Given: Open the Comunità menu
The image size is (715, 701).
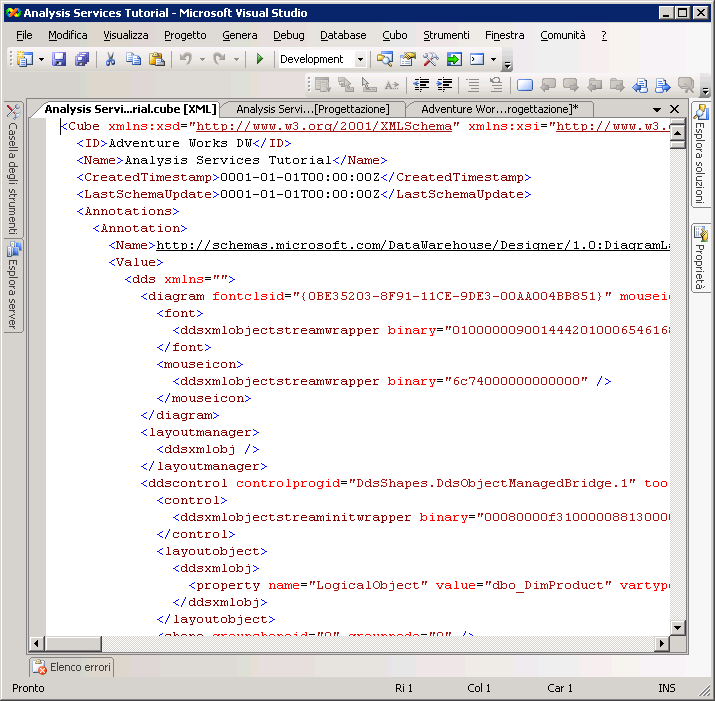Looking at the screenshot, I should [563, 35].
